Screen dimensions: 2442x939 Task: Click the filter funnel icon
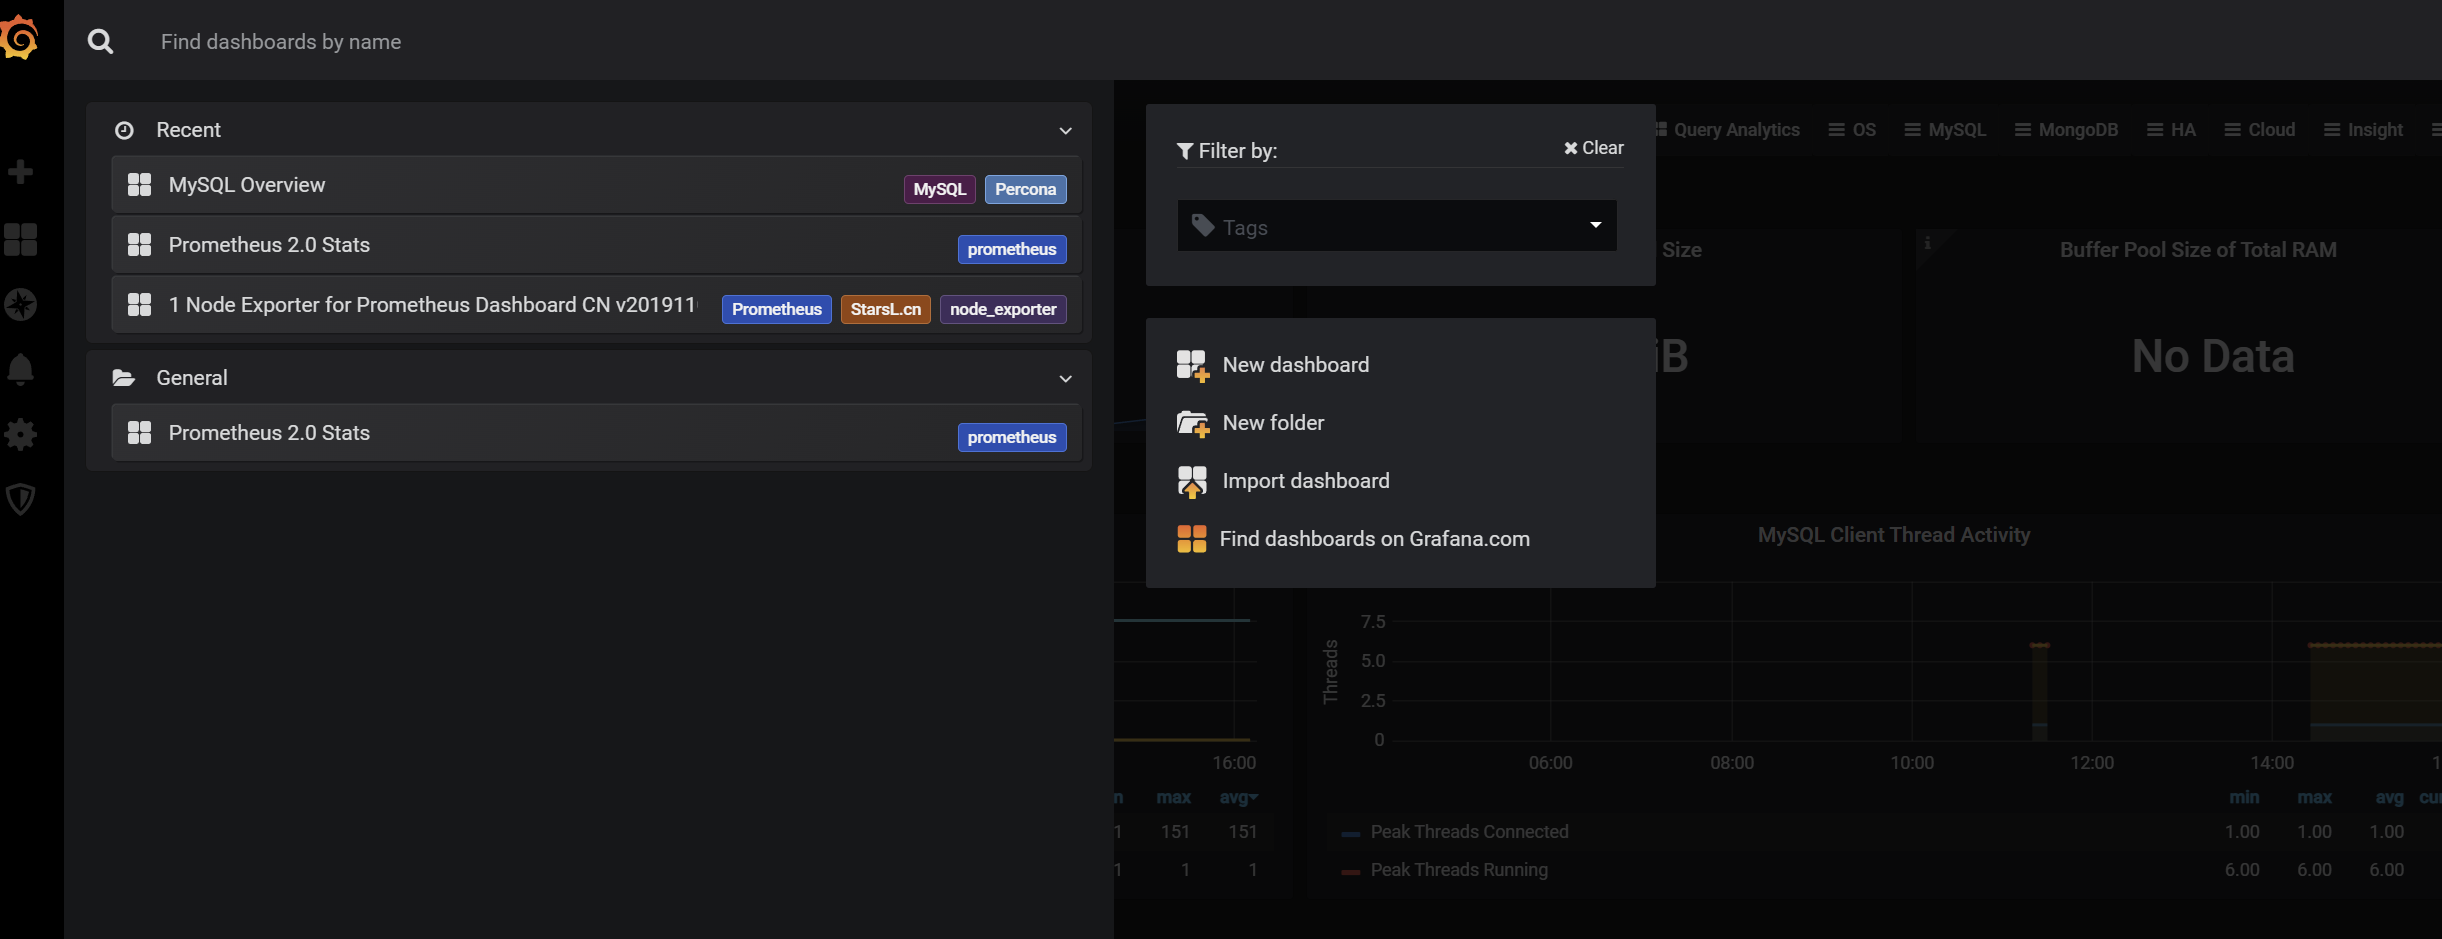click(1185, 151)
